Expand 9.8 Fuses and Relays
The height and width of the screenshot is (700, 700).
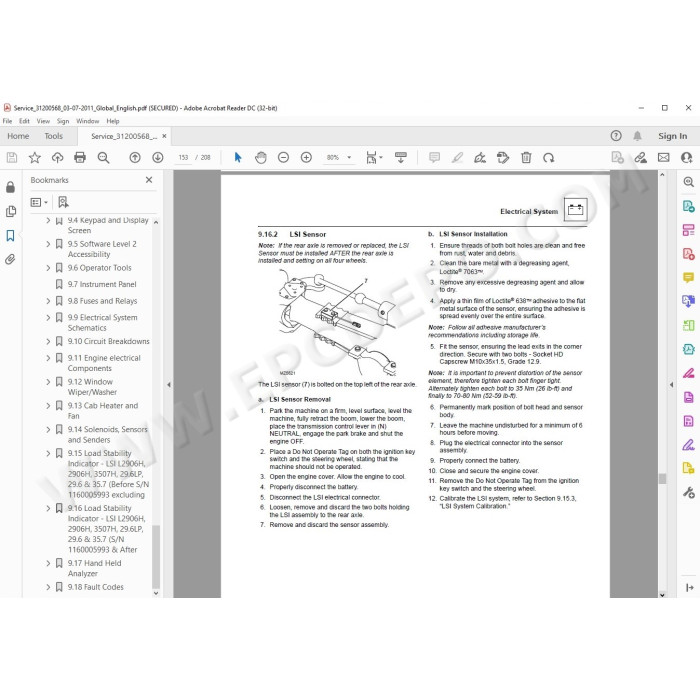point(48,301)
